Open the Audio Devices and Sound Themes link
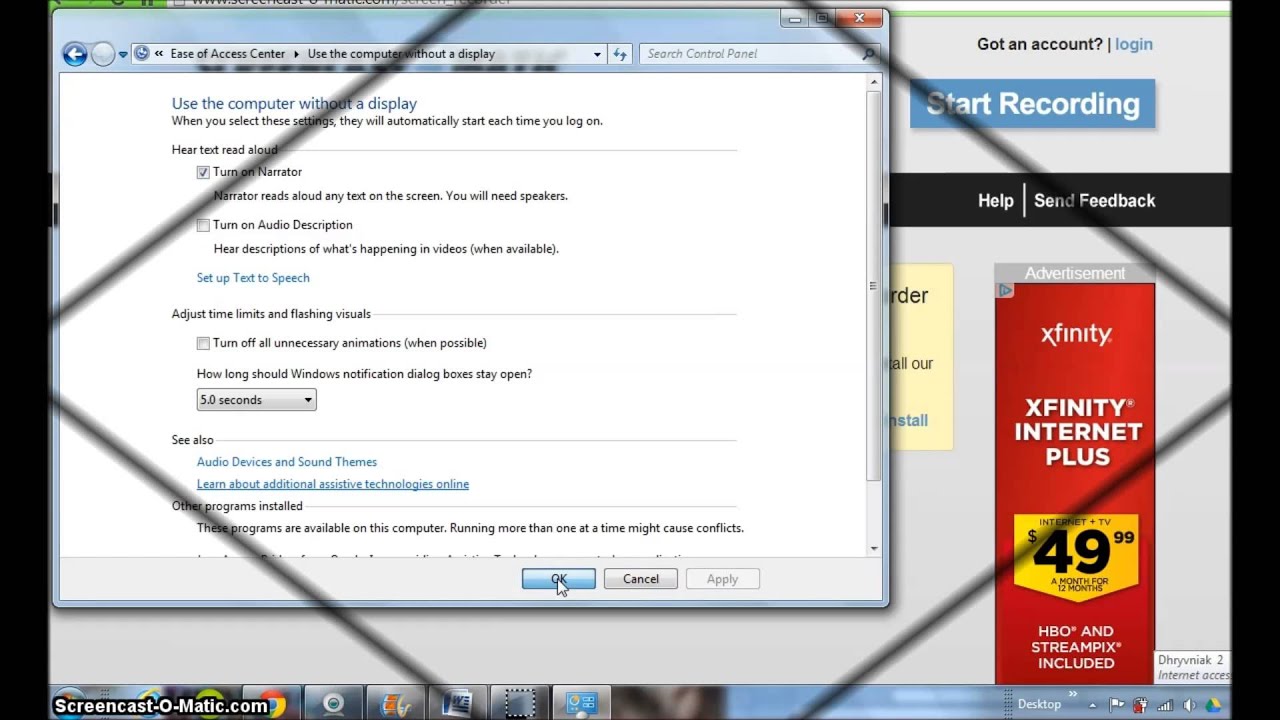The image size is (1280, 720). (287, 462)
